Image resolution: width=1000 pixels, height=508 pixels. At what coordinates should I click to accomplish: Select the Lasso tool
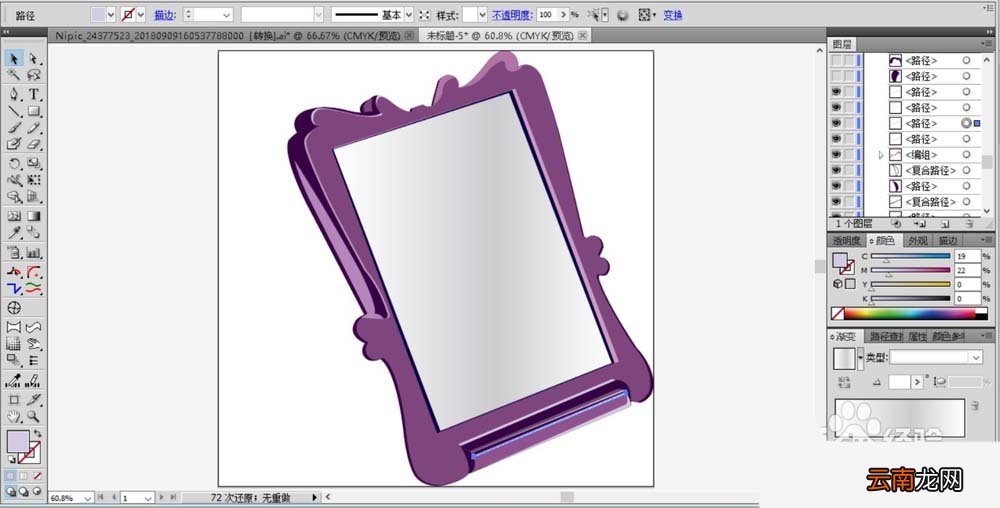click(34, 75)
